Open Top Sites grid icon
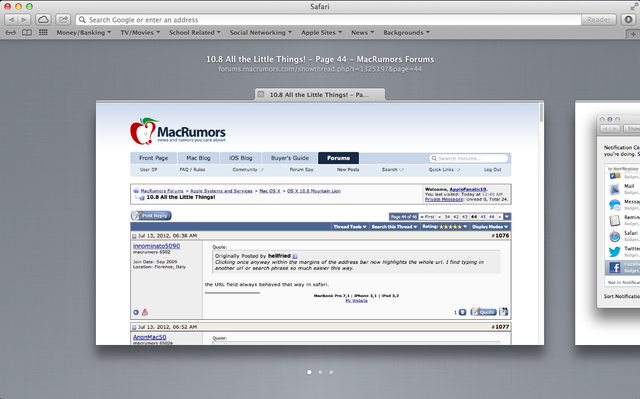 (x=43, y=32)
